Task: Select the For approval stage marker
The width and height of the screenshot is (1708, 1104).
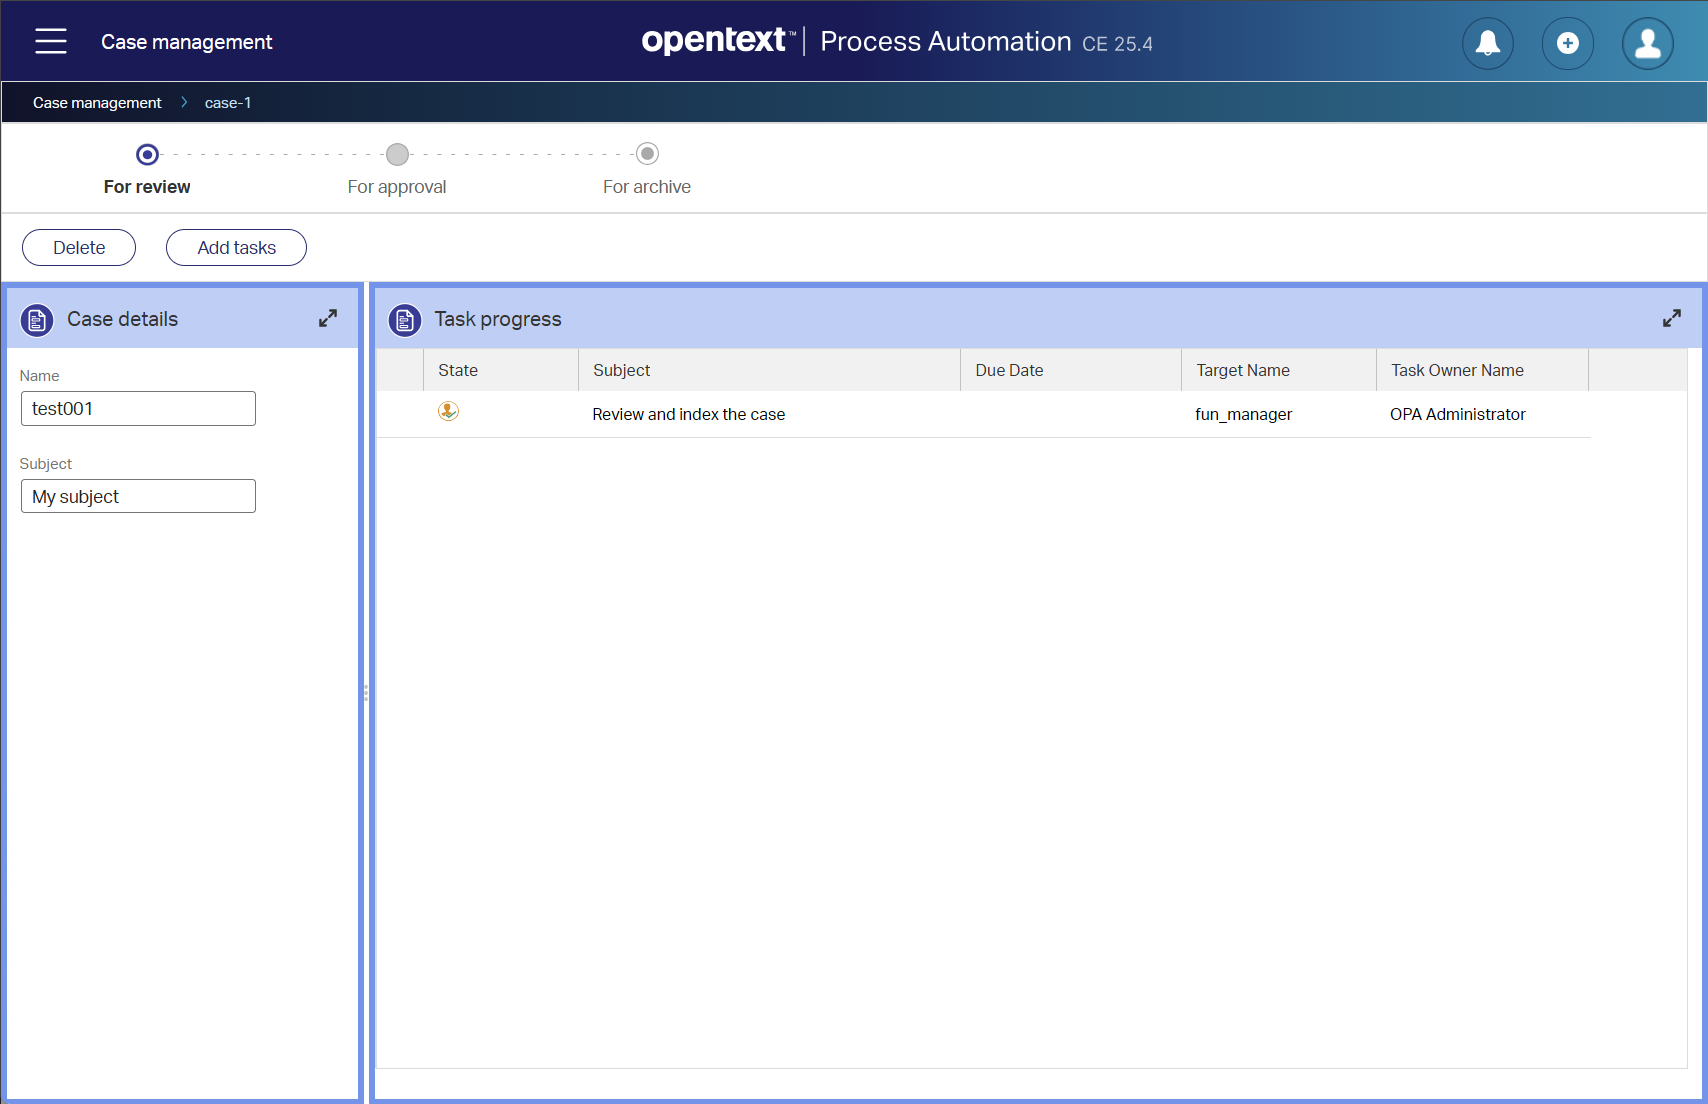Action: coord(397,154)
